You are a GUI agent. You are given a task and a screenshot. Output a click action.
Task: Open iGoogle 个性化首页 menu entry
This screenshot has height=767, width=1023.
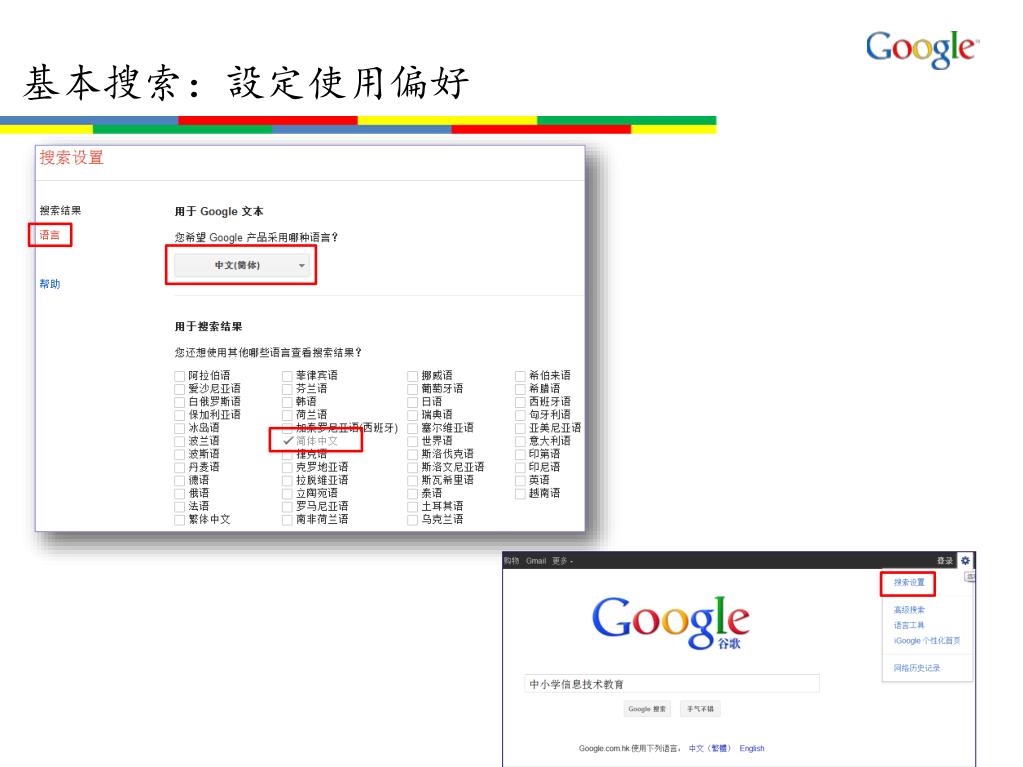tap(926, 641)
